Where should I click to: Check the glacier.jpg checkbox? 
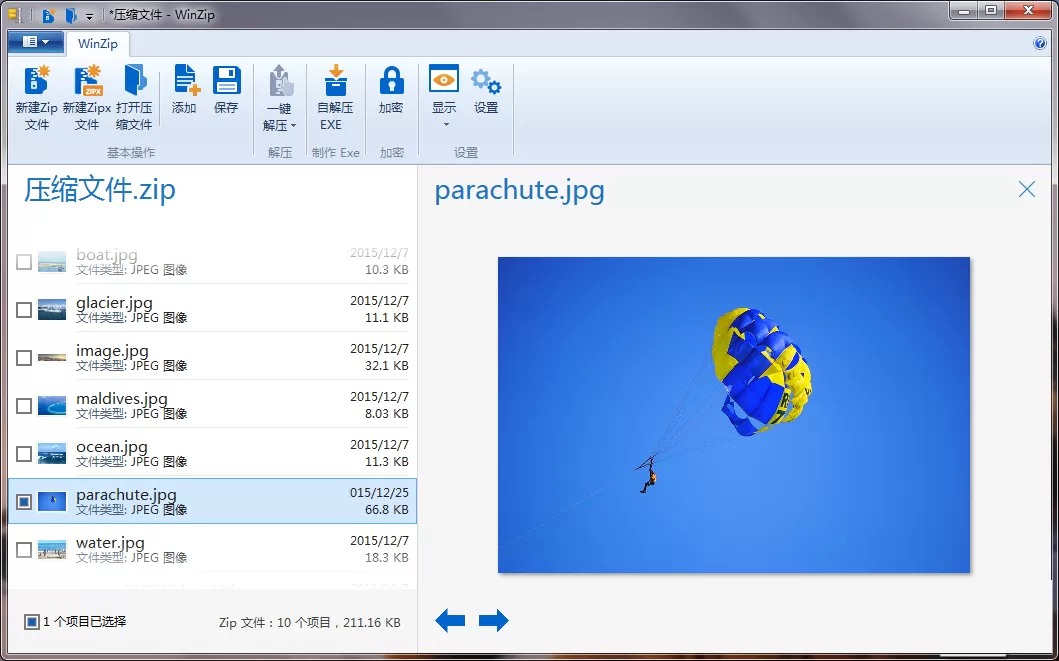(24, 309)
